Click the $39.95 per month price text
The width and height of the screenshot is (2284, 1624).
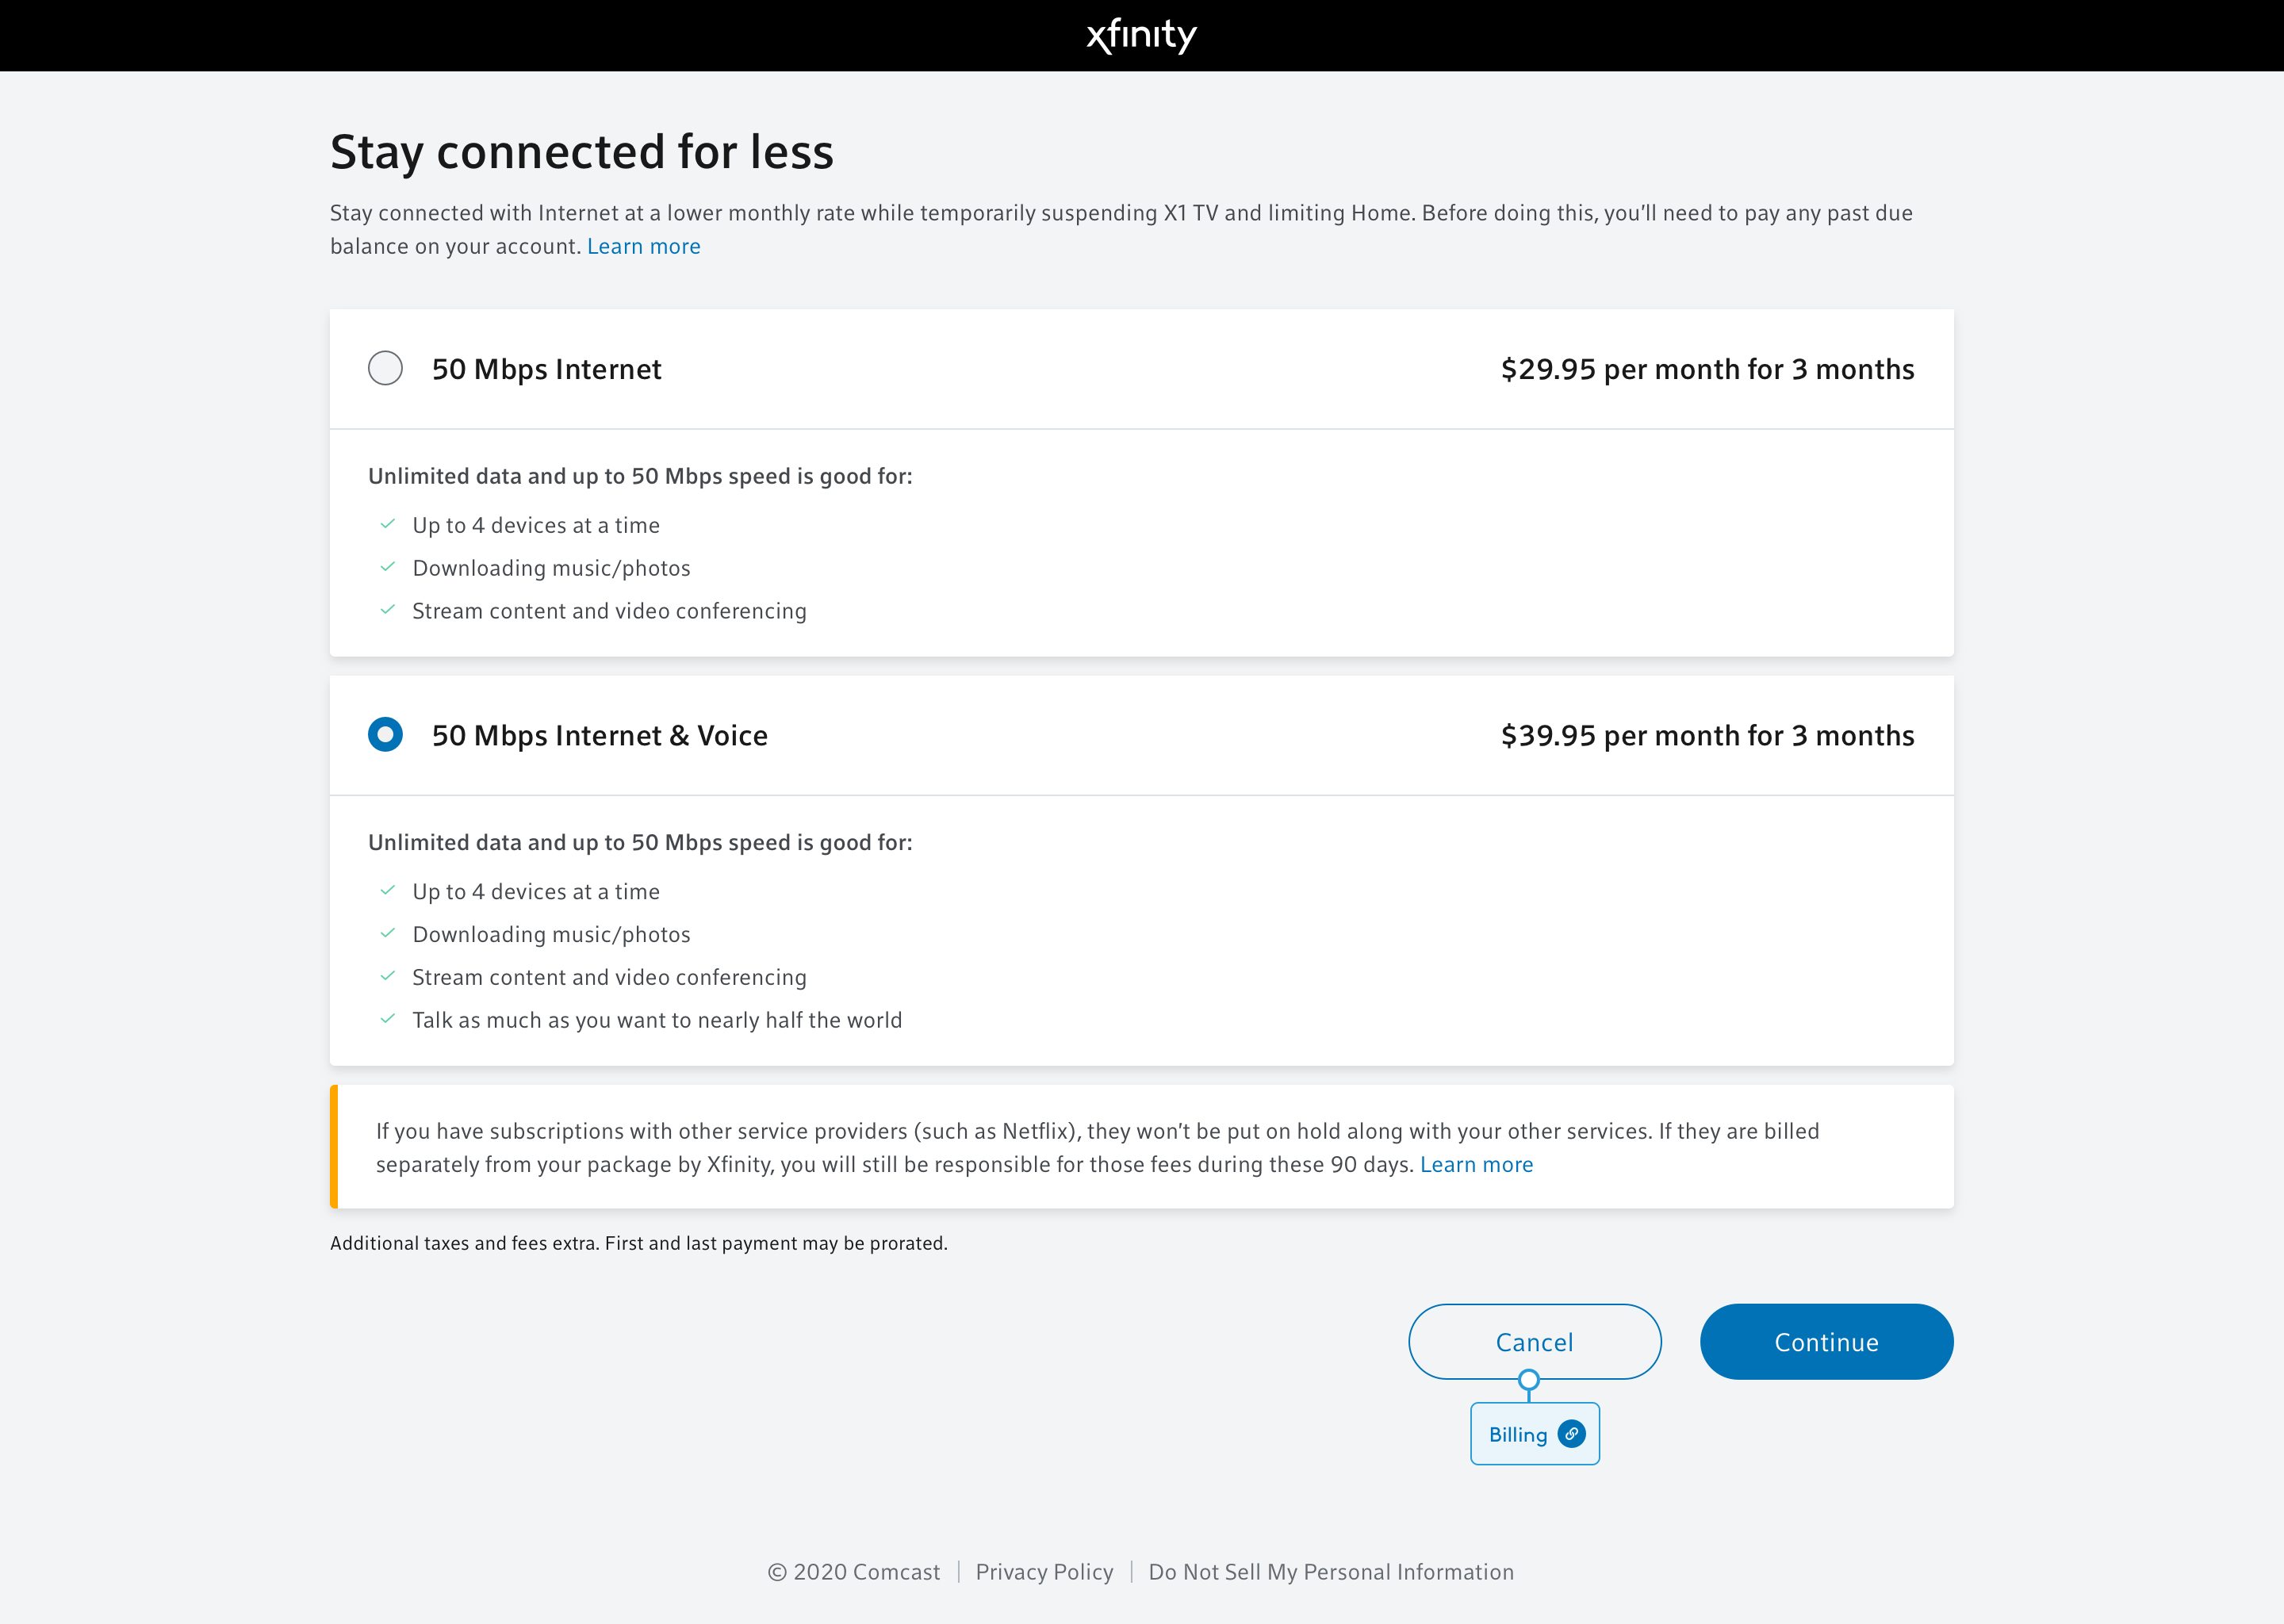pyautogui.click(x=1707, y=735)
